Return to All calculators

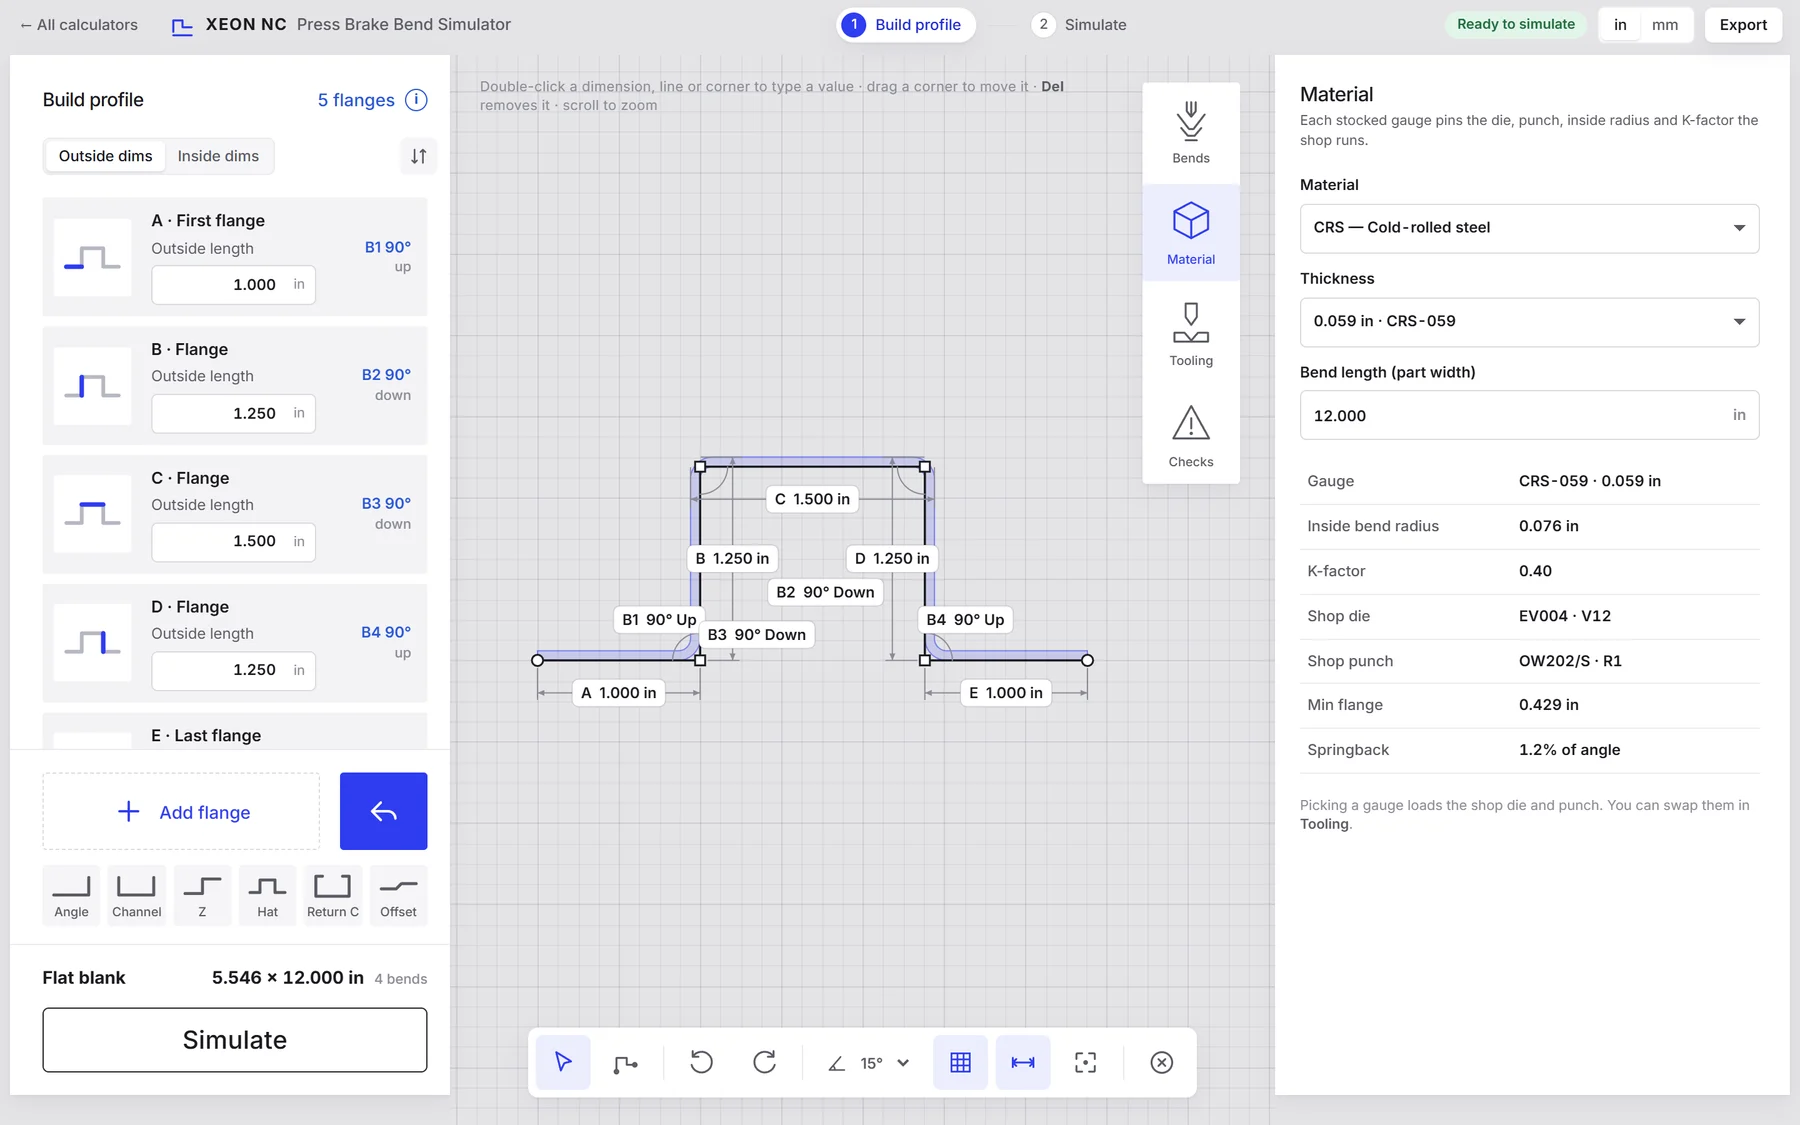79,25
